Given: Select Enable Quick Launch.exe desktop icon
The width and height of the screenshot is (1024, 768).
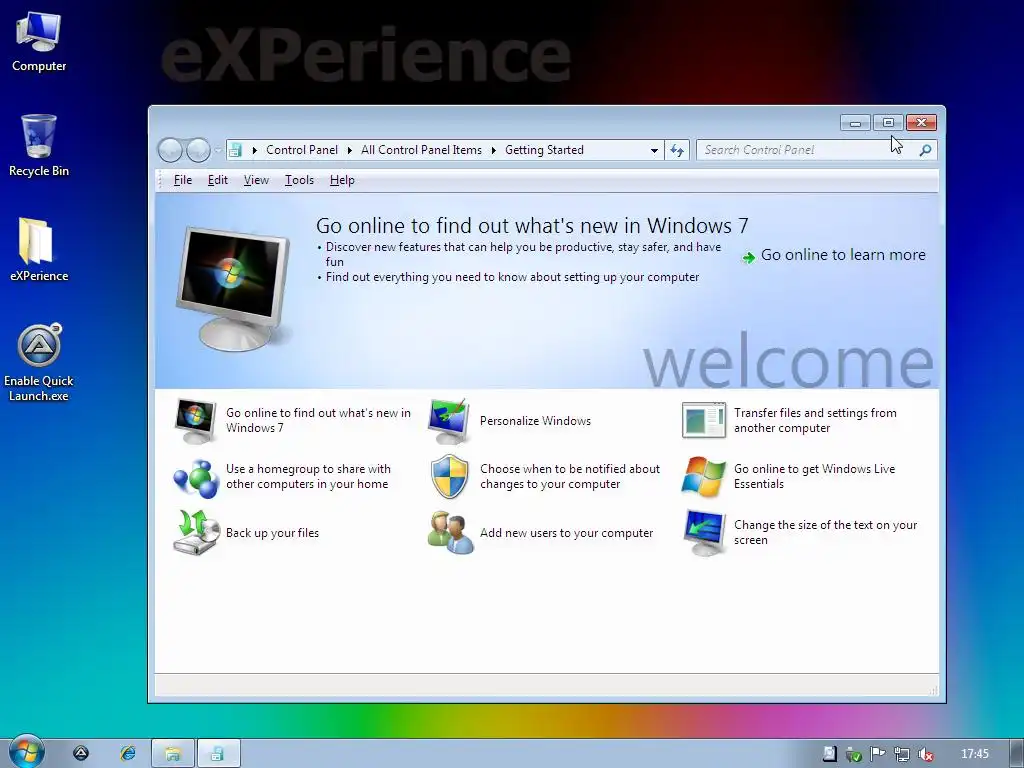Looking at the screenshot, I should point(39,363).
